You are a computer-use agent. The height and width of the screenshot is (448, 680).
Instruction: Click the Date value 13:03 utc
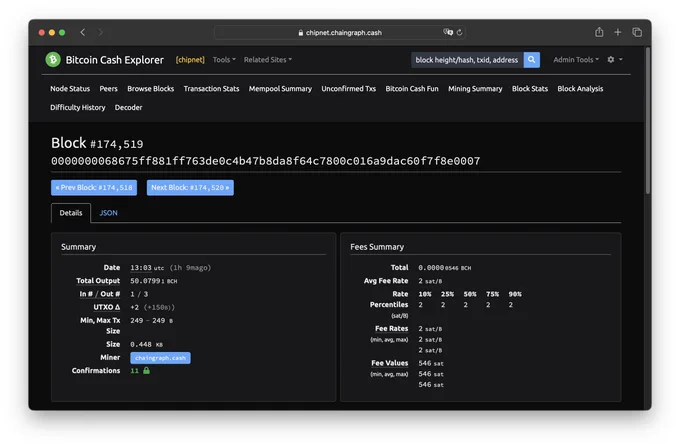[147, 268]
